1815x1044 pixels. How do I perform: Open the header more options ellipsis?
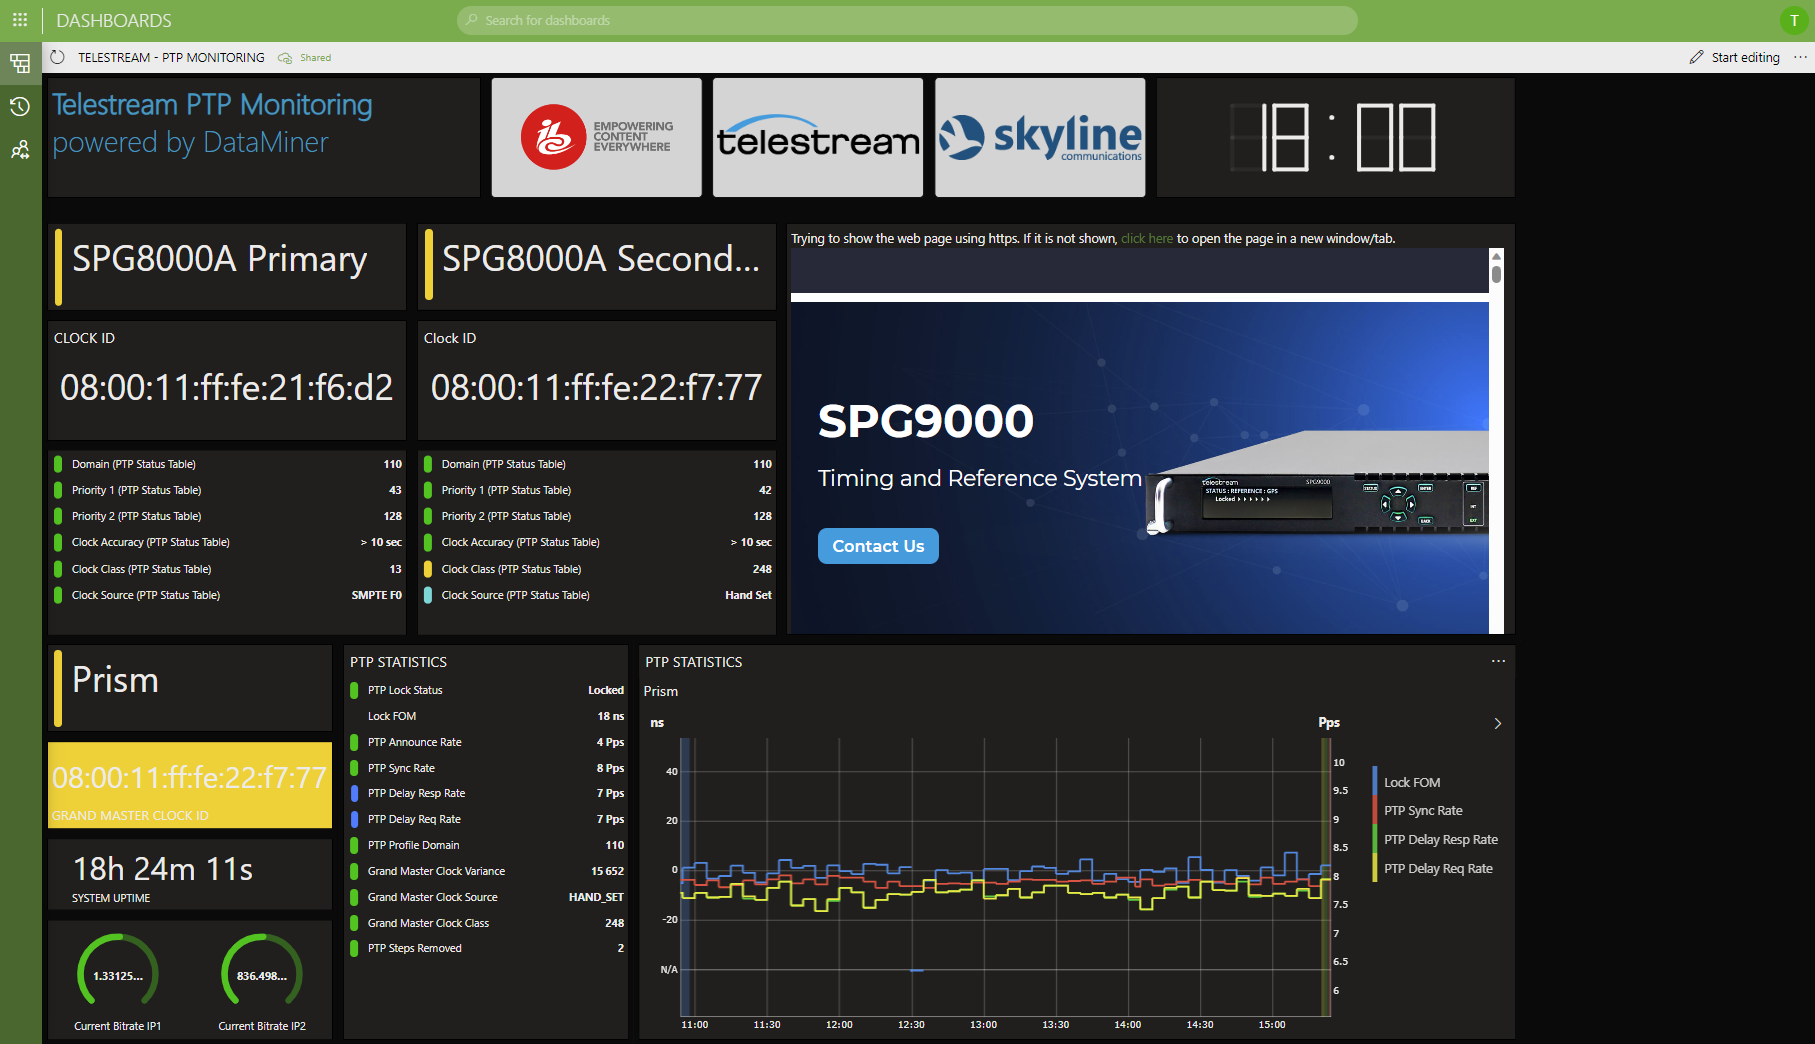click(1800, 57)
